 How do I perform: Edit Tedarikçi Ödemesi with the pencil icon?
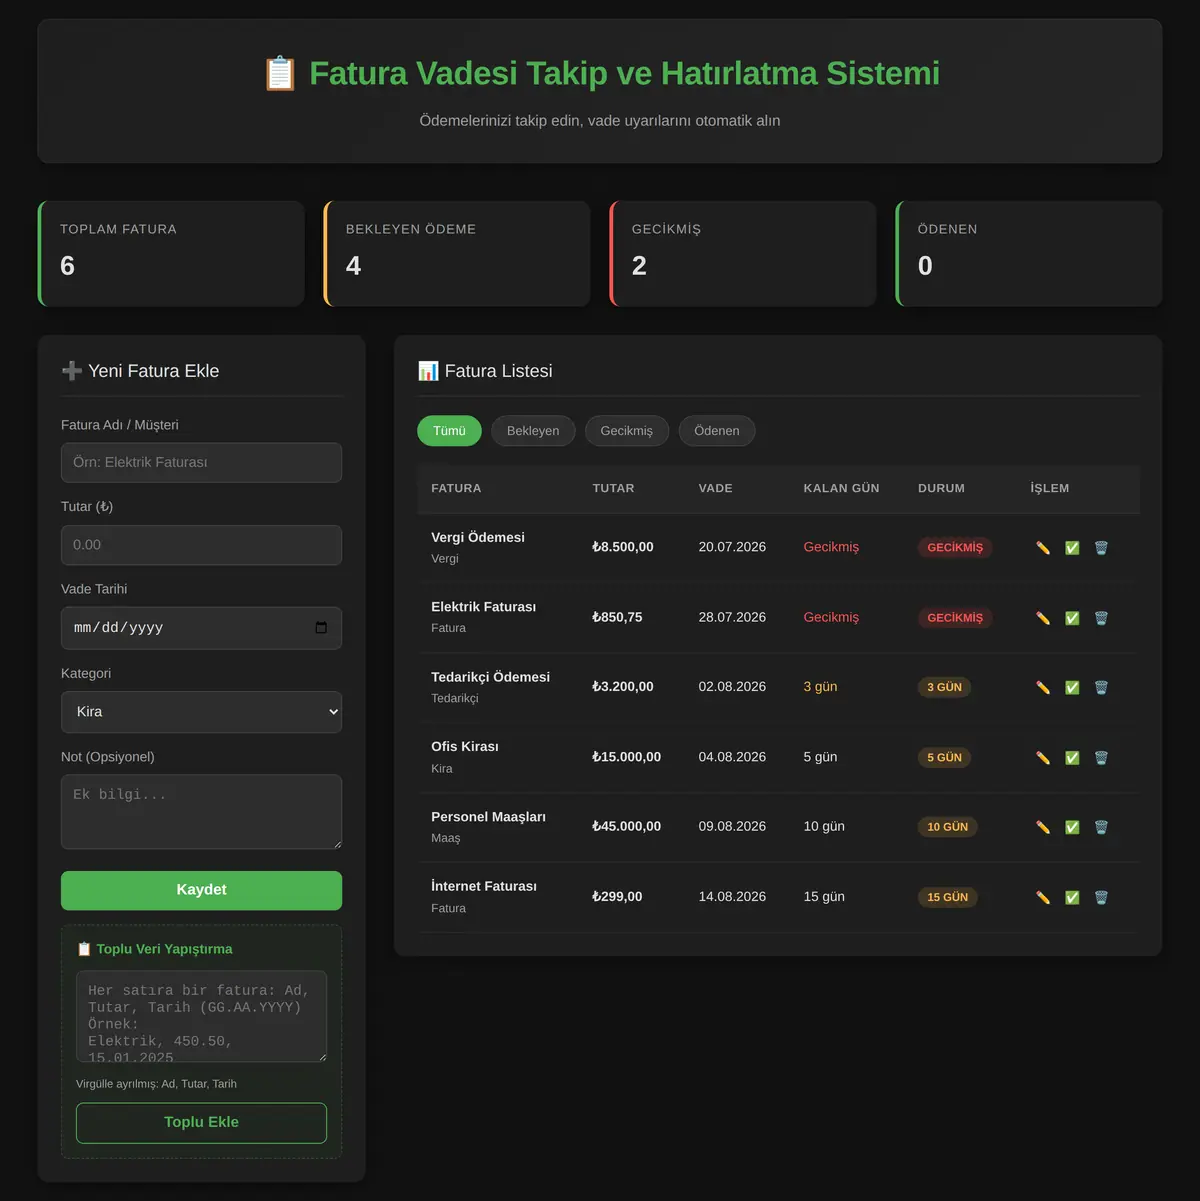[x=1043, y=688]
